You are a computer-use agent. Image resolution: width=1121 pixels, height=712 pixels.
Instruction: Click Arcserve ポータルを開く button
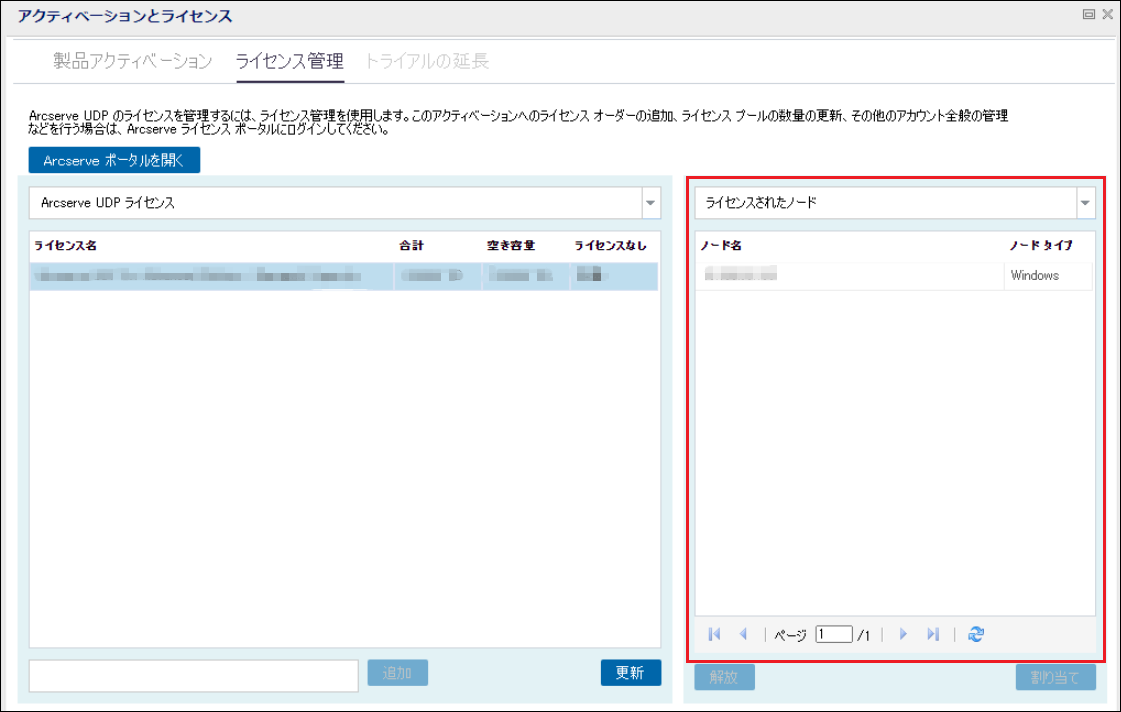114,160
